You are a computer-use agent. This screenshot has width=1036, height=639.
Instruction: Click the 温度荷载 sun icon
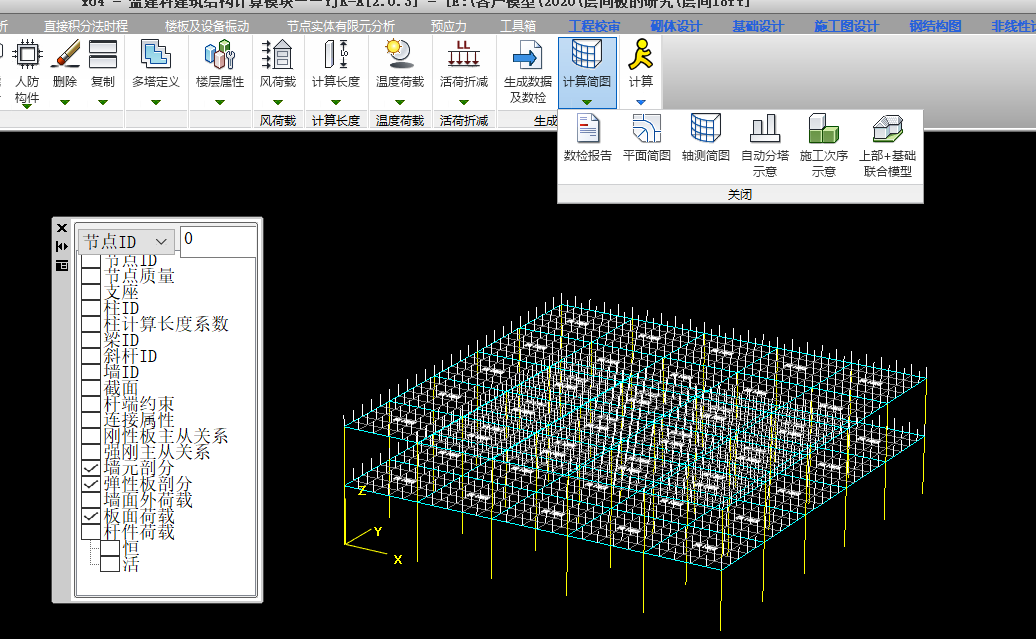[400, 54]
